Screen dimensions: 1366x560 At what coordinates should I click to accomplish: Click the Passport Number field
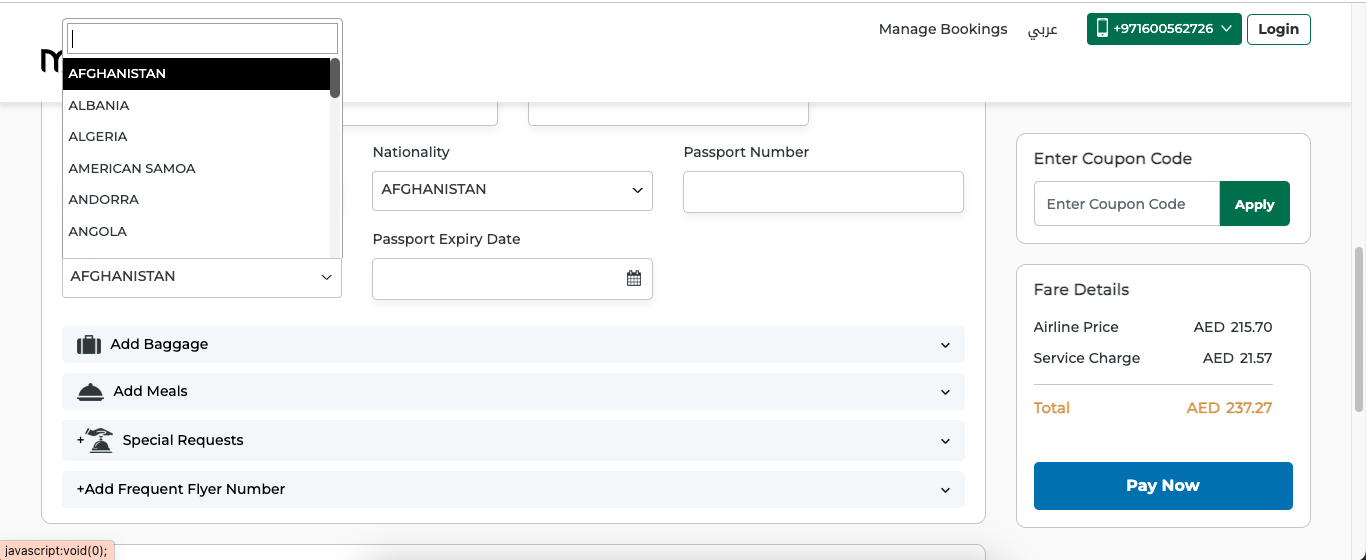tap(823, 192)
